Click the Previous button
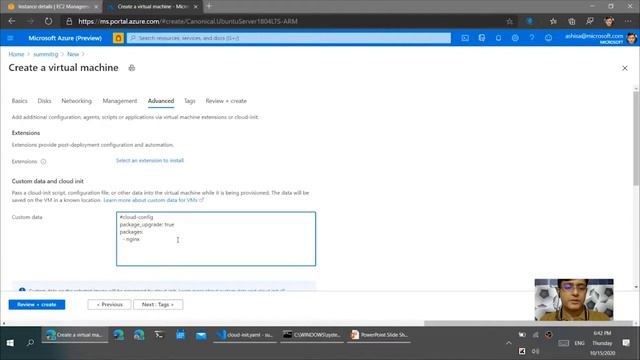 point(109,304)
